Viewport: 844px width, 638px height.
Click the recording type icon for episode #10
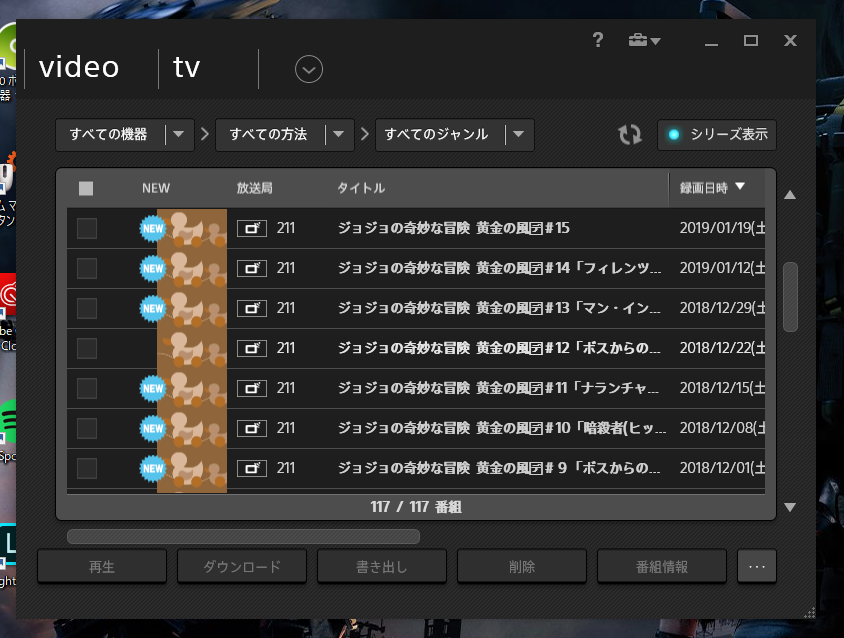click(252, 429)
